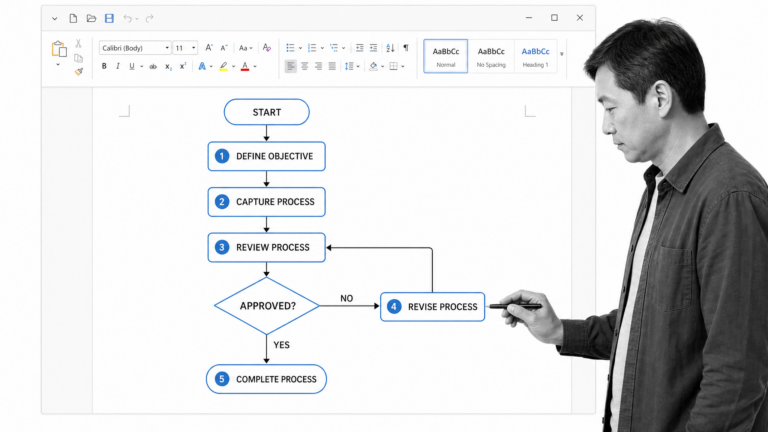
Task: Decrease paragraph indent
Action: click(360, 48)
